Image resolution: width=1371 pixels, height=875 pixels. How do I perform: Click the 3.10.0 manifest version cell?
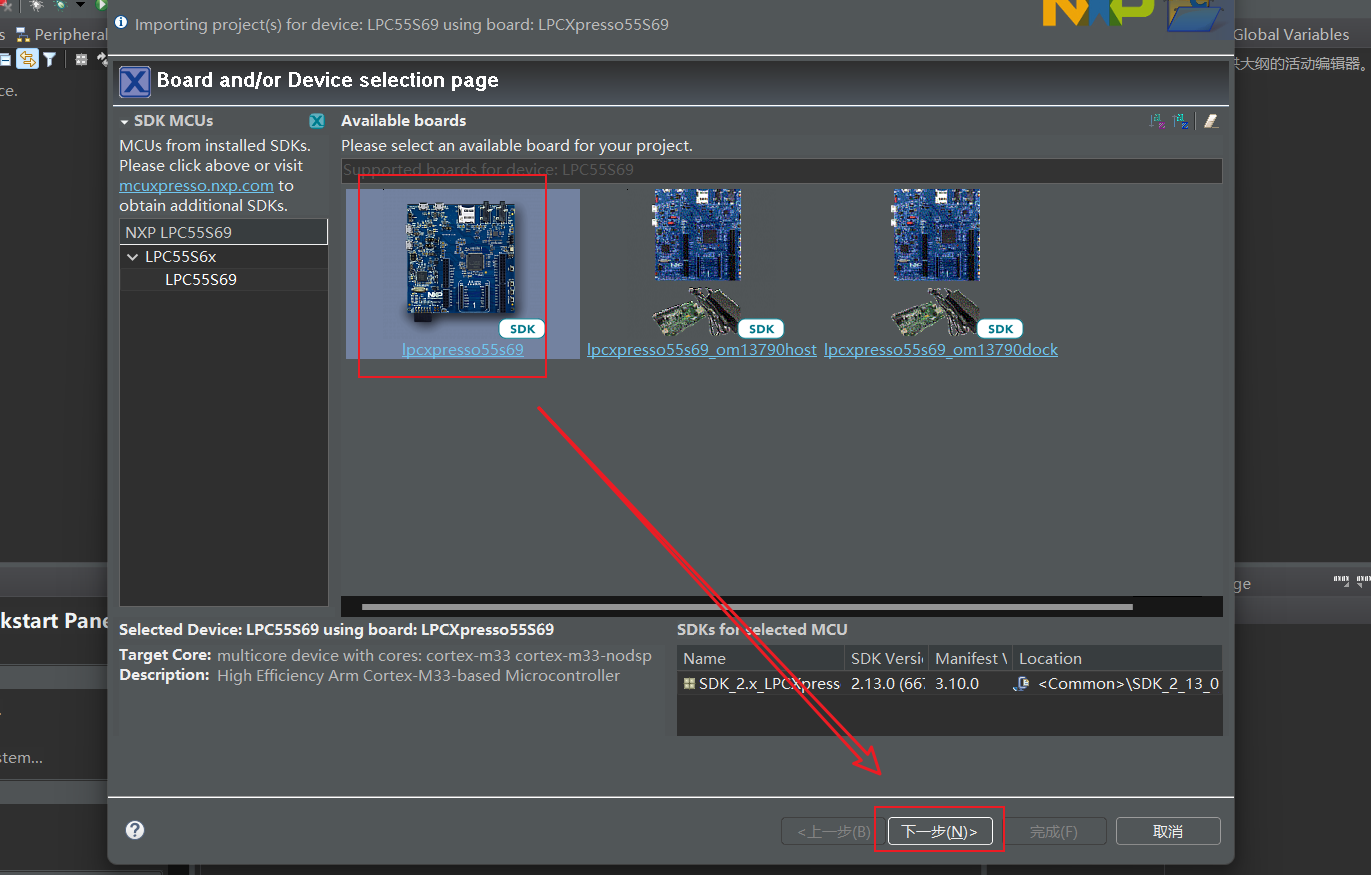(x=957, y=684)
